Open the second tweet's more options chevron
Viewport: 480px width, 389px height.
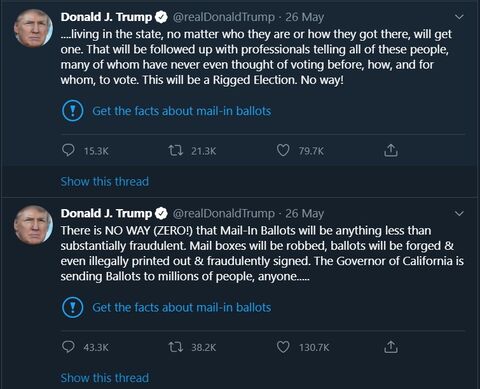tap(459, 213)
